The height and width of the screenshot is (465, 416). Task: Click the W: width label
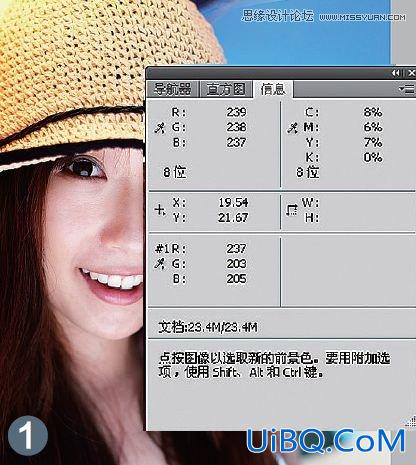310,202
